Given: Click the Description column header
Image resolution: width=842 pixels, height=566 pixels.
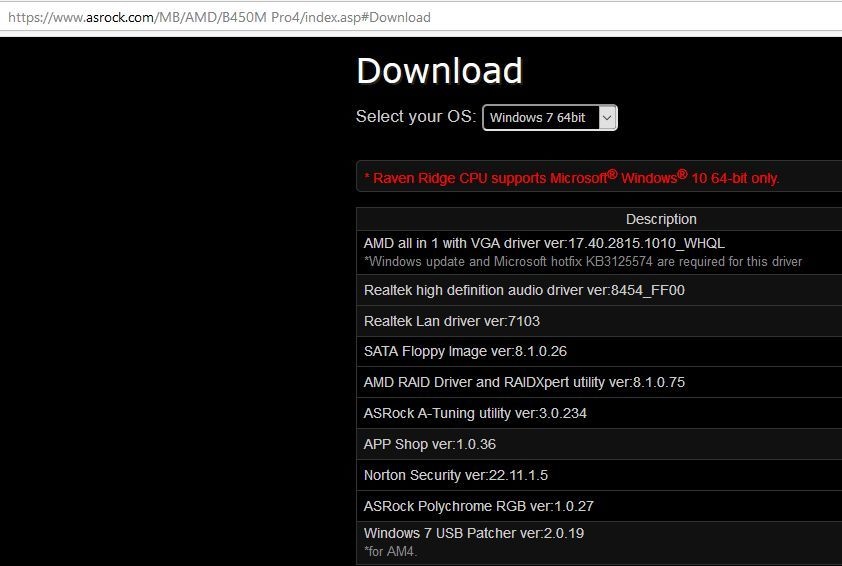Looking at the screenshot, I should (x=661, y=219).
